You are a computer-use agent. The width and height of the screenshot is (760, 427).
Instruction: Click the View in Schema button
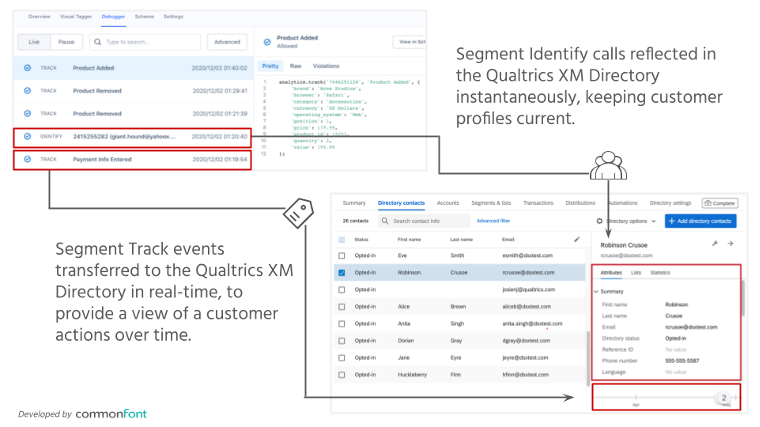point(410,42)
